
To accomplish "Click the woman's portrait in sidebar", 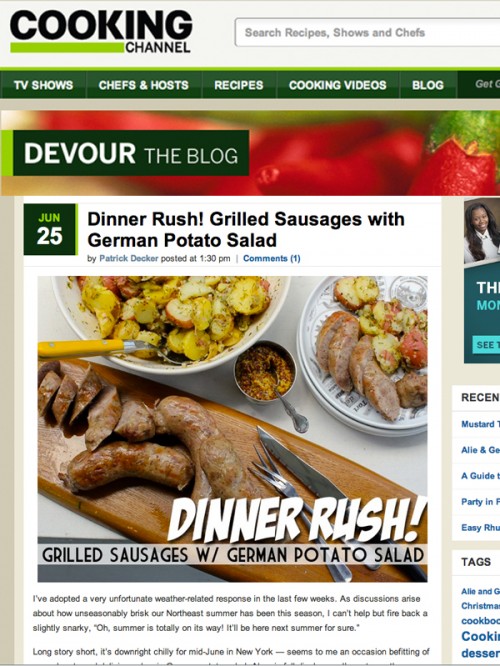I will pyautogui.click(x=482, y=231).
